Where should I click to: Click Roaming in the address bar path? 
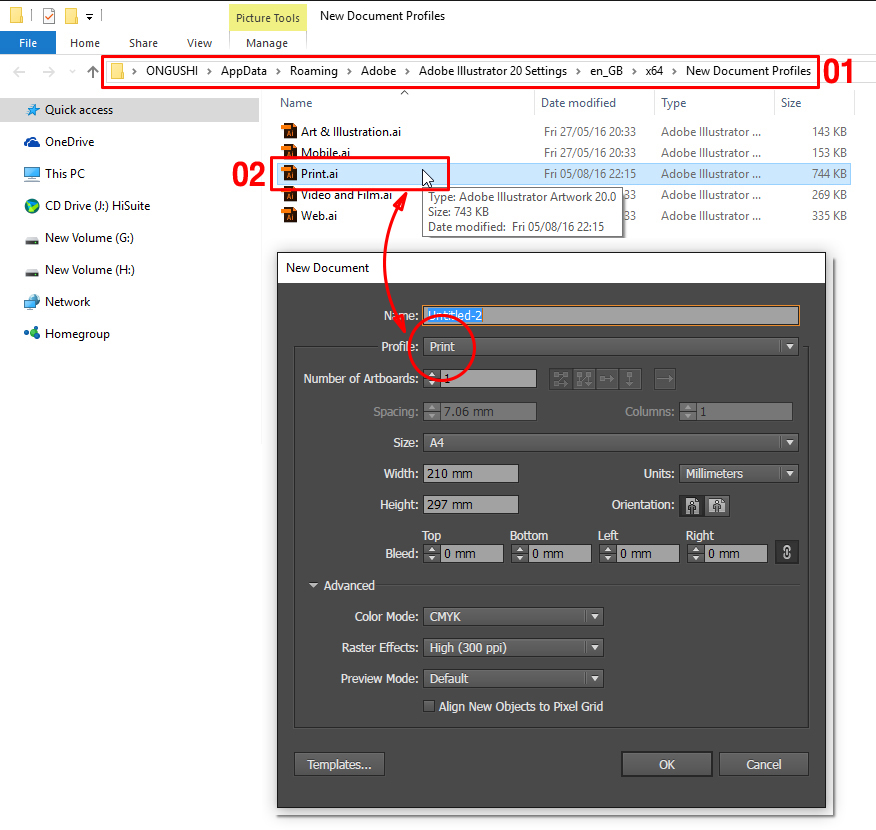click(313, 71)
